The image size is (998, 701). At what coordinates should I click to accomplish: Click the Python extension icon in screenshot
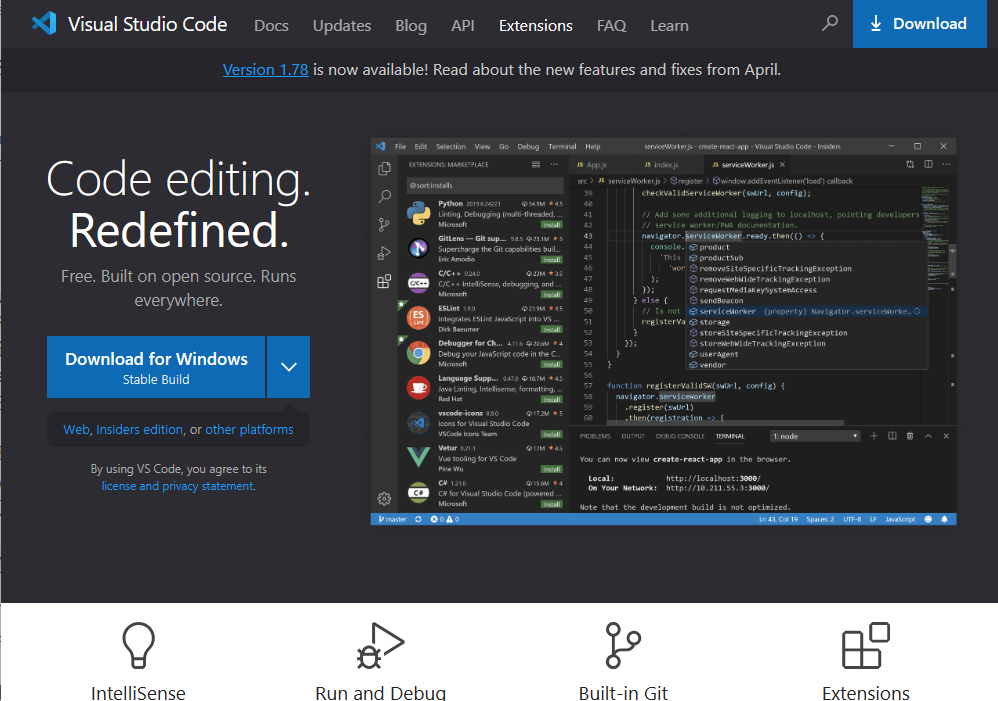click(x=418, y=213)
